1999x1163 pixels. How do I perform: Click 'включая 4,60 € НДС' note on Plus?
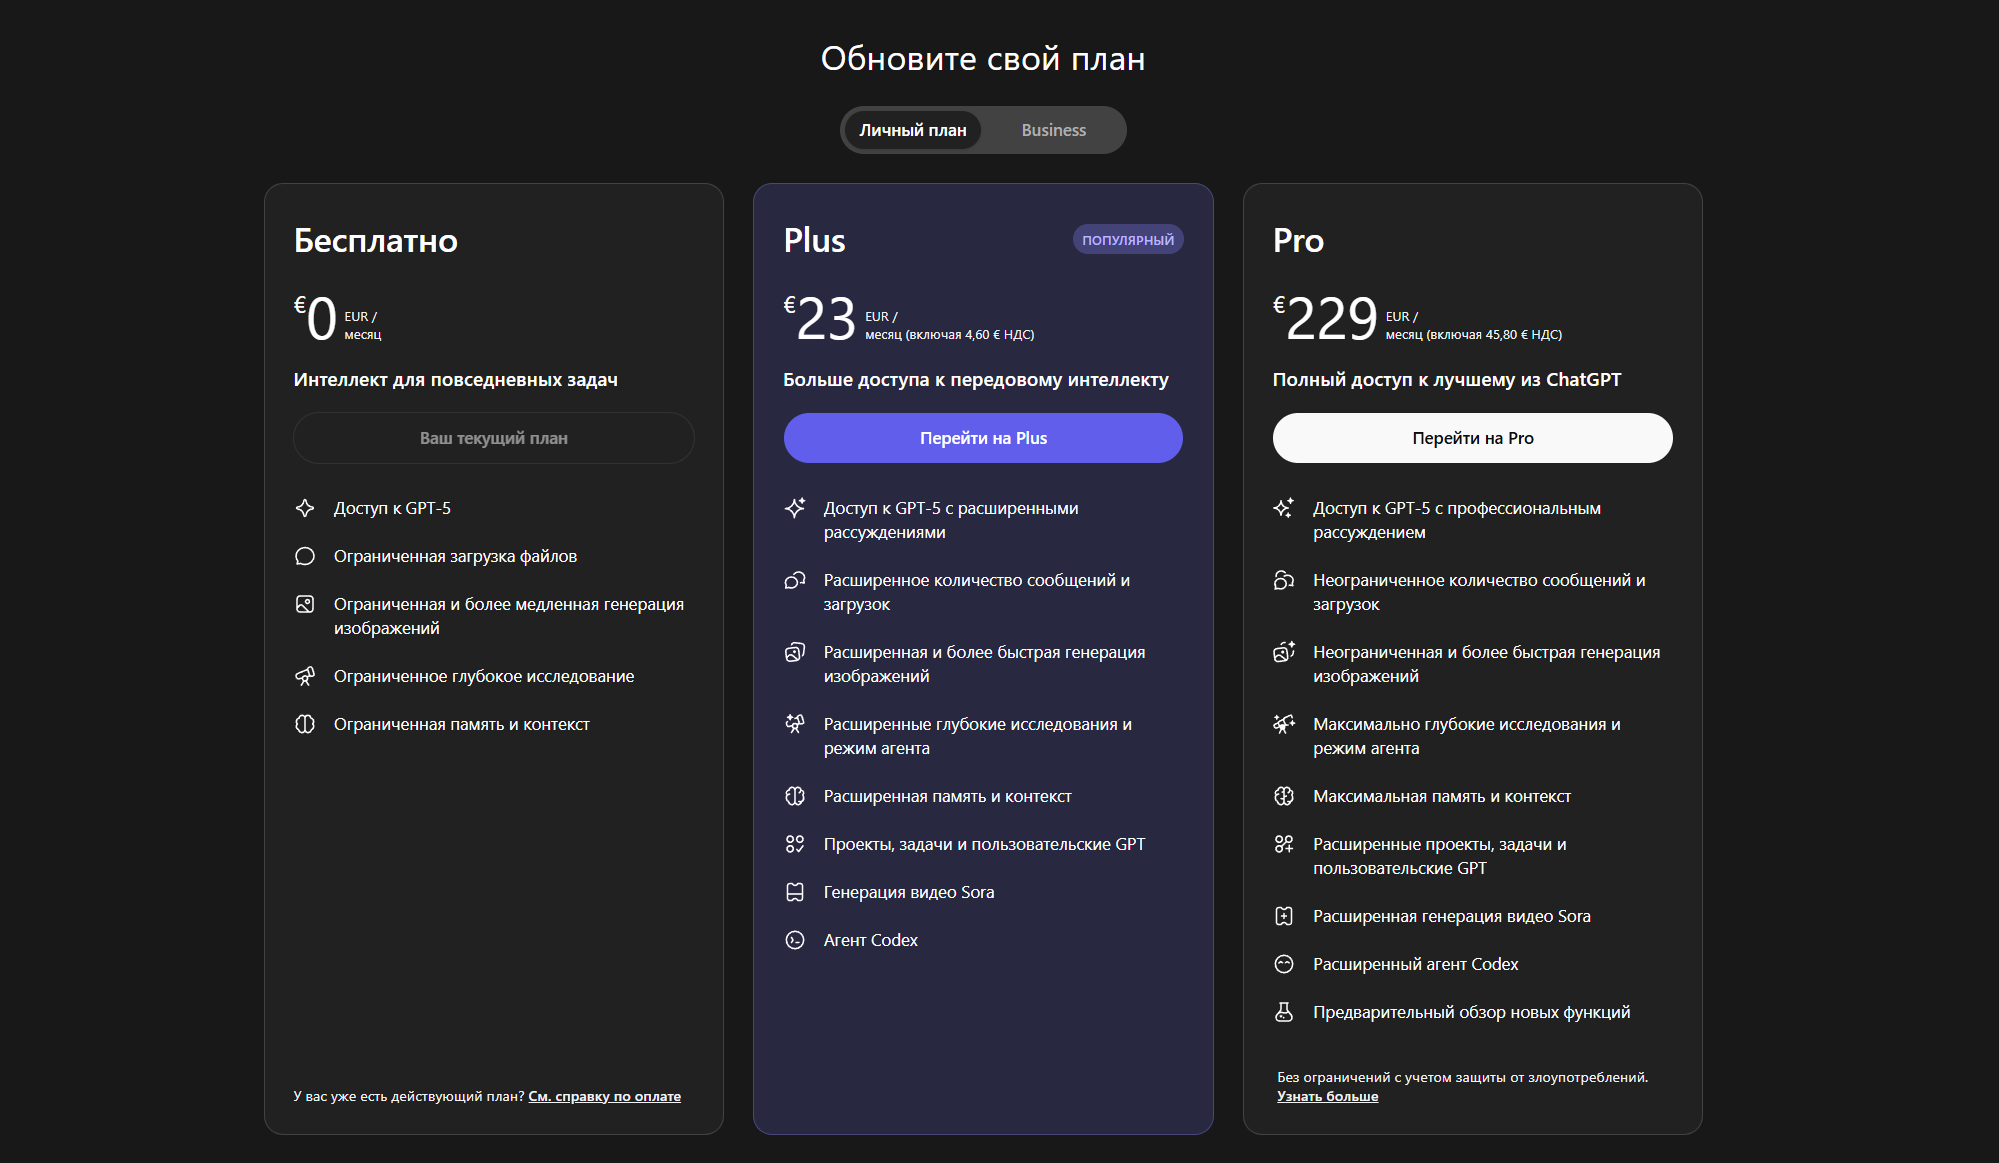[x=970, y=335]
